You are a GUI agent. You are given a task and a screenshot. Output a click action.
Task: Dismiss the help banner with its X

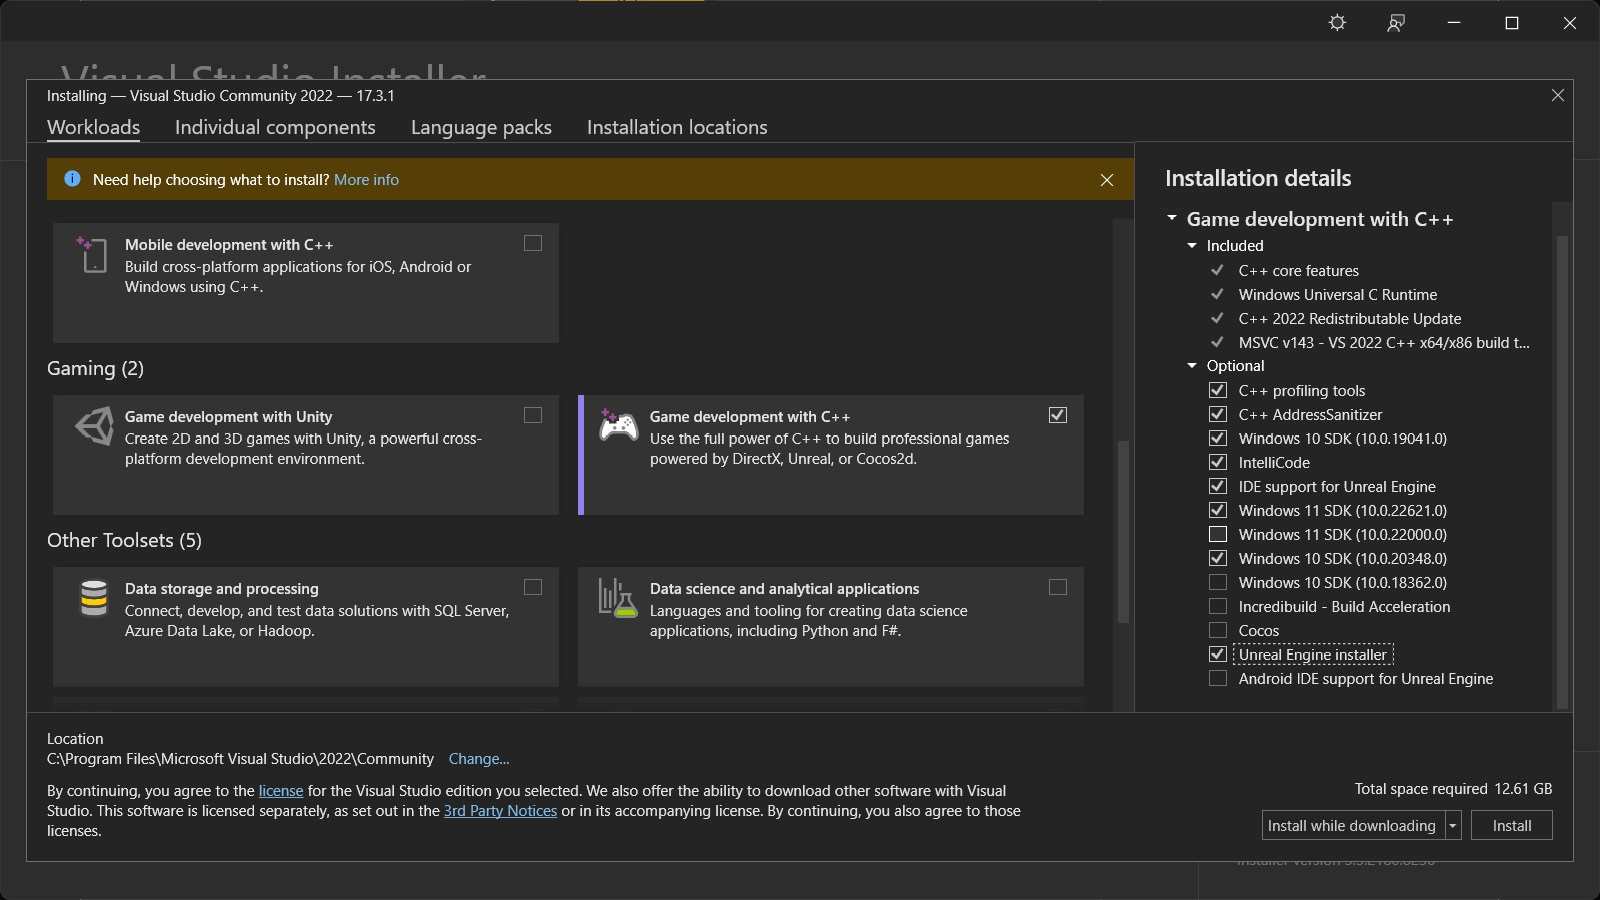pos(1107,180)
